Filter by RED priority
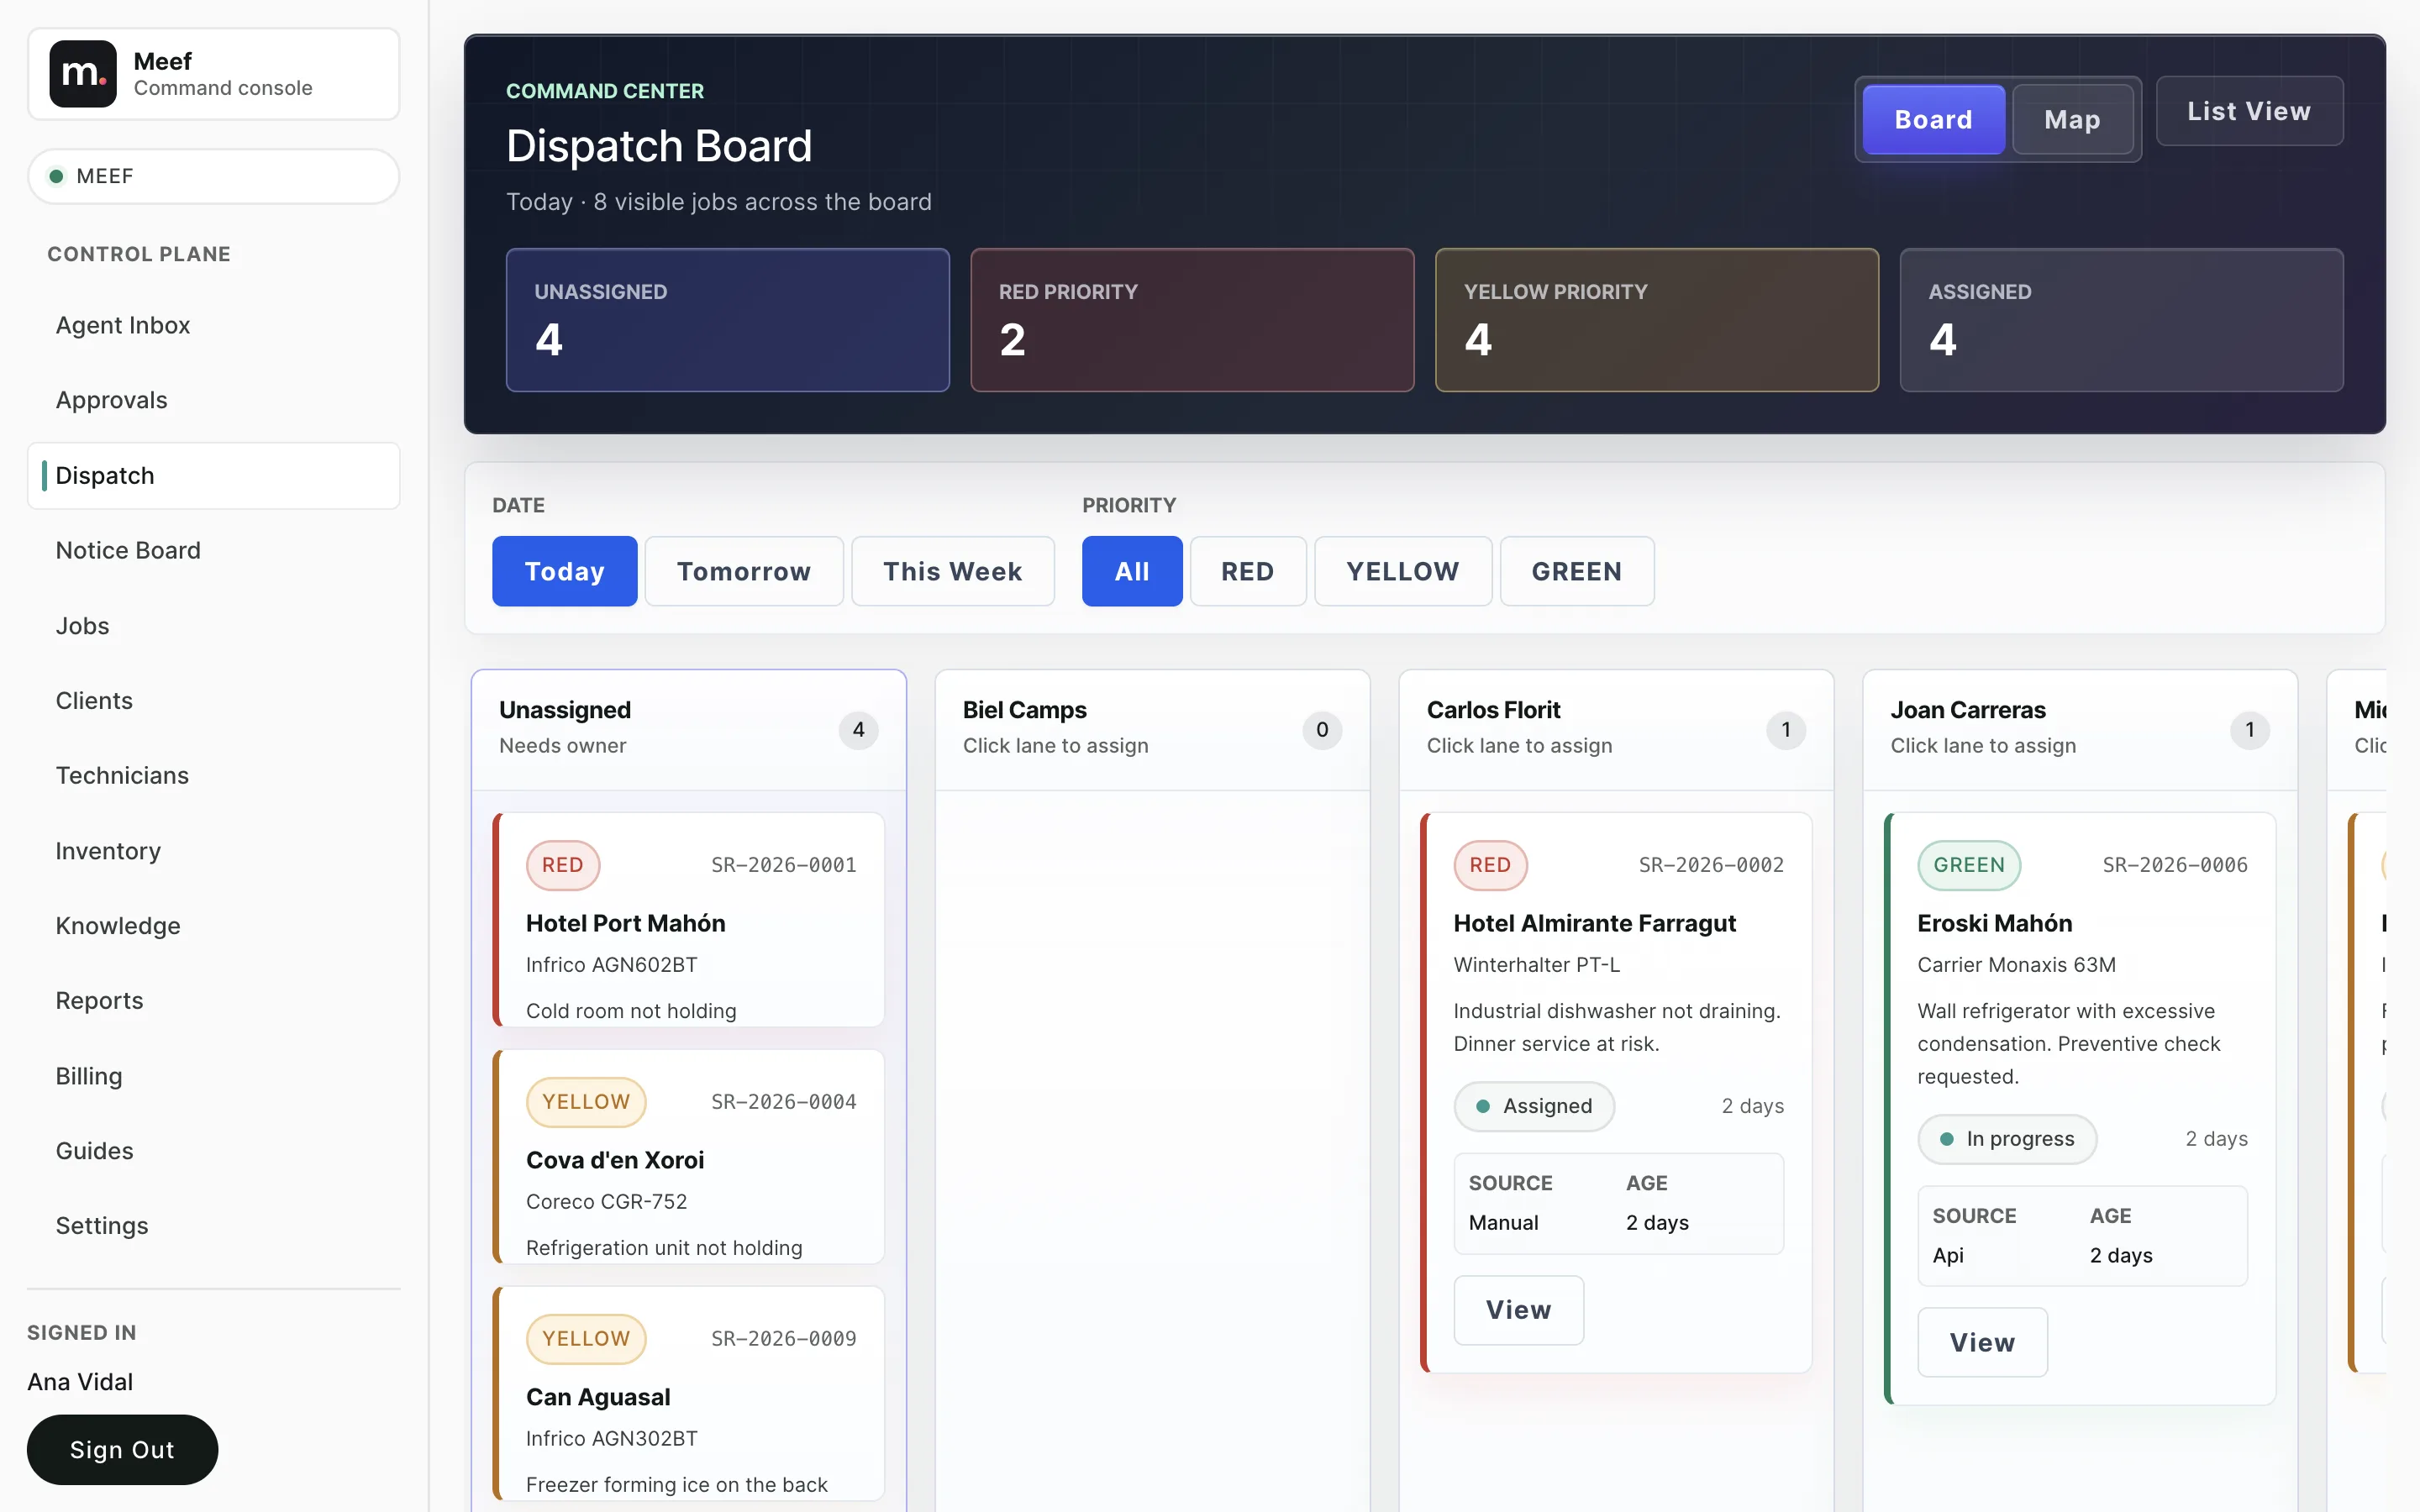Viewport: 2420px width, 1512px height. pyautogui.click(x=1248, y=571)
